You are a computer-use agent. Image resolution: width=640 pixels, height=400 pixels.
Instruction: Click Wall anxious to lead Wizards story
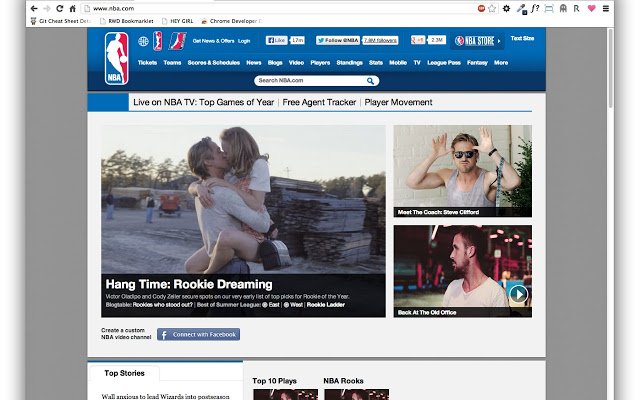click(x=165, y=396)
